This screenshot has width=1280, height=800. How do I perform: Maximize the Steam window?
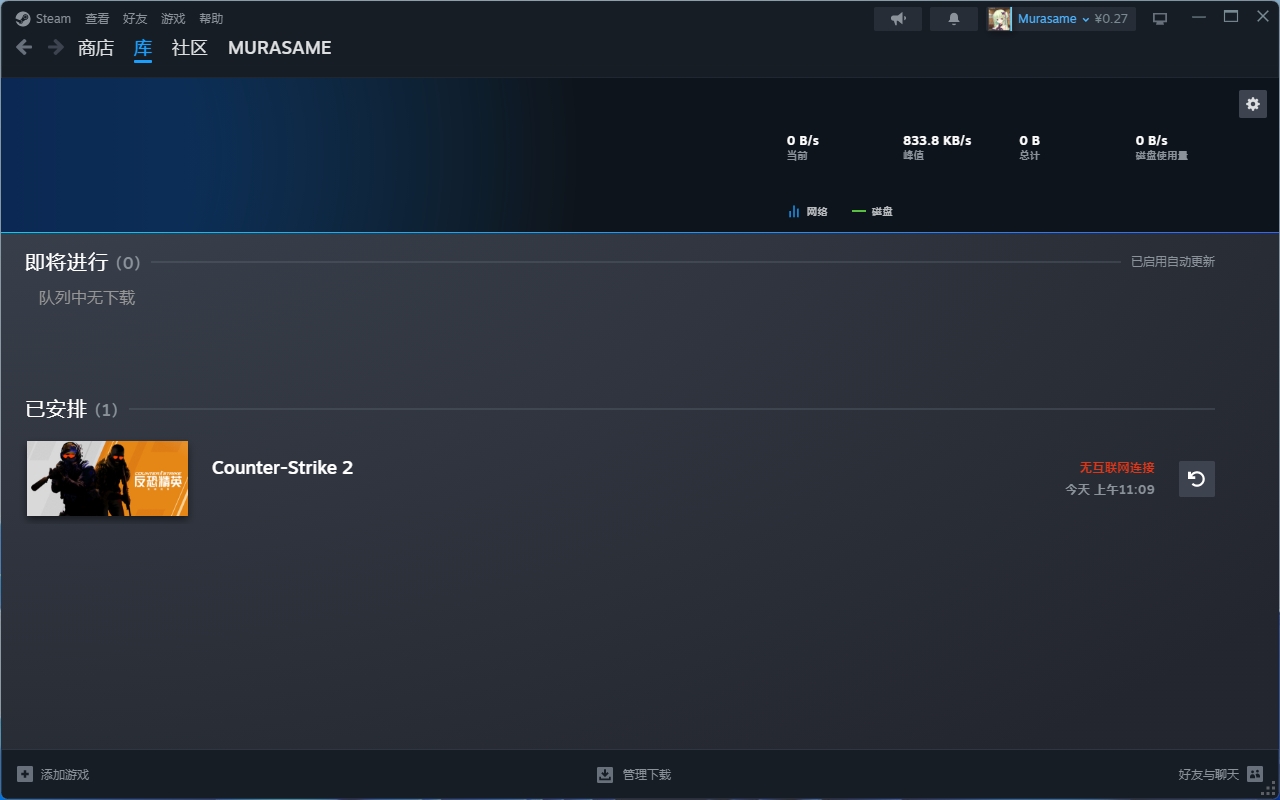click(1231, 17)
